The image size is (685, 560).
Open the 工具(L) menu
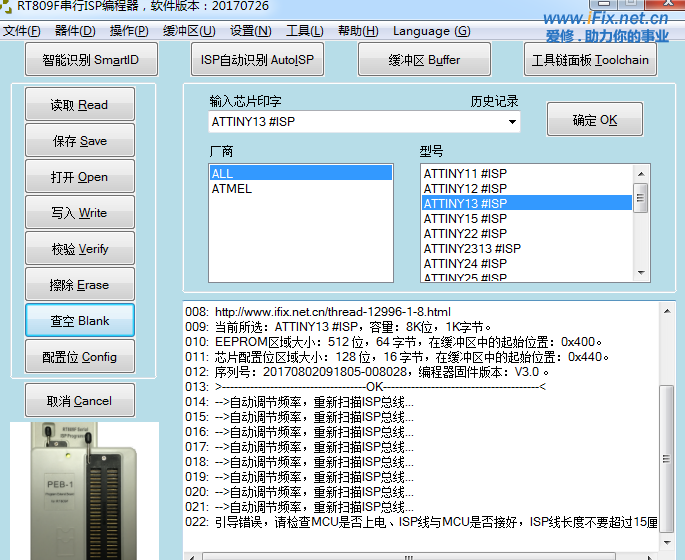[304, 31]
